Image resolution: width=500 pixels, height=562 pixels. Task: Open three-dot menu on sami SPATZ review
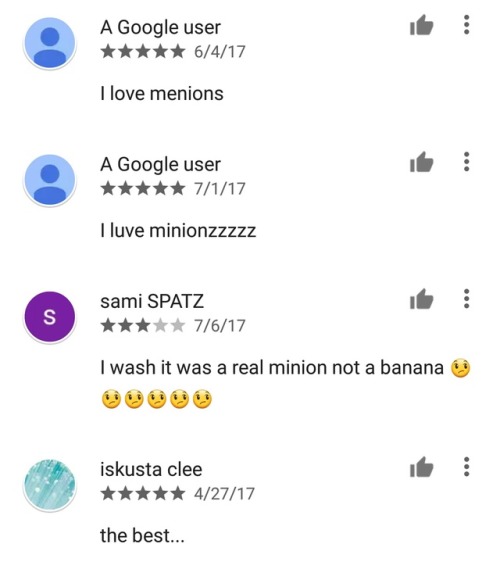(466, 299)
